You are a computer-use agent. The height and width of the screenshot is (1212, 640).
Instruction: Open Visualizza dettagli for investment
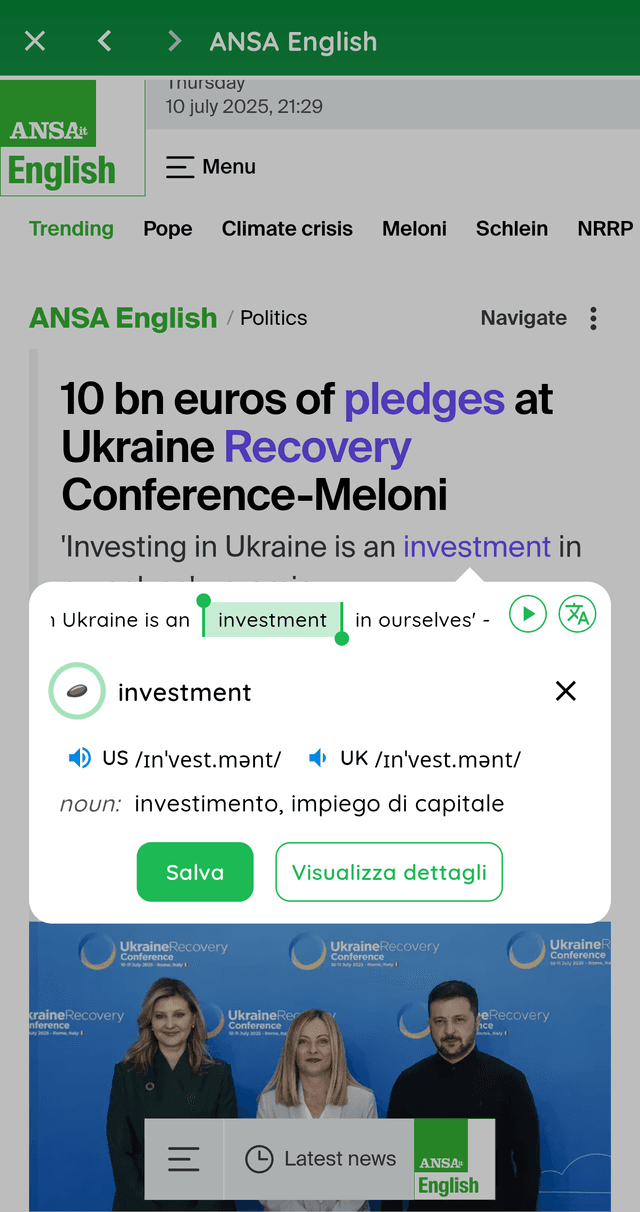[389, 872]
